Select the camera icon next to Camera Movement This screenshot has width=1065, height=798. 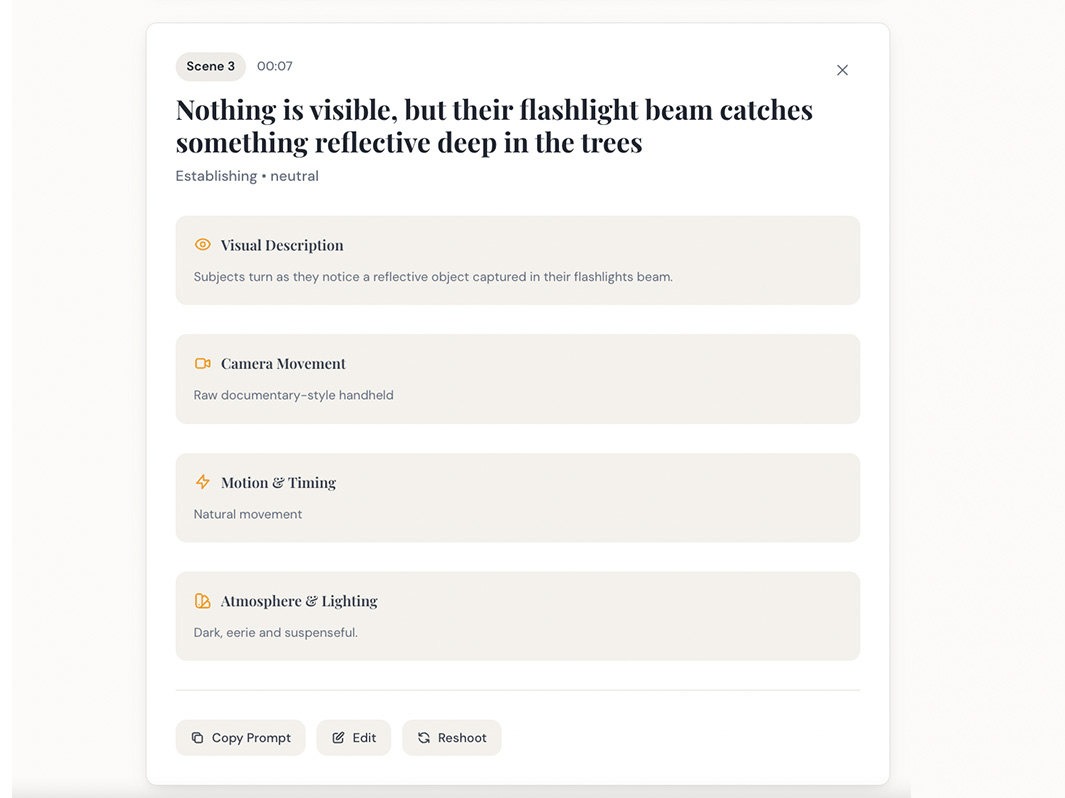(202, 363)
